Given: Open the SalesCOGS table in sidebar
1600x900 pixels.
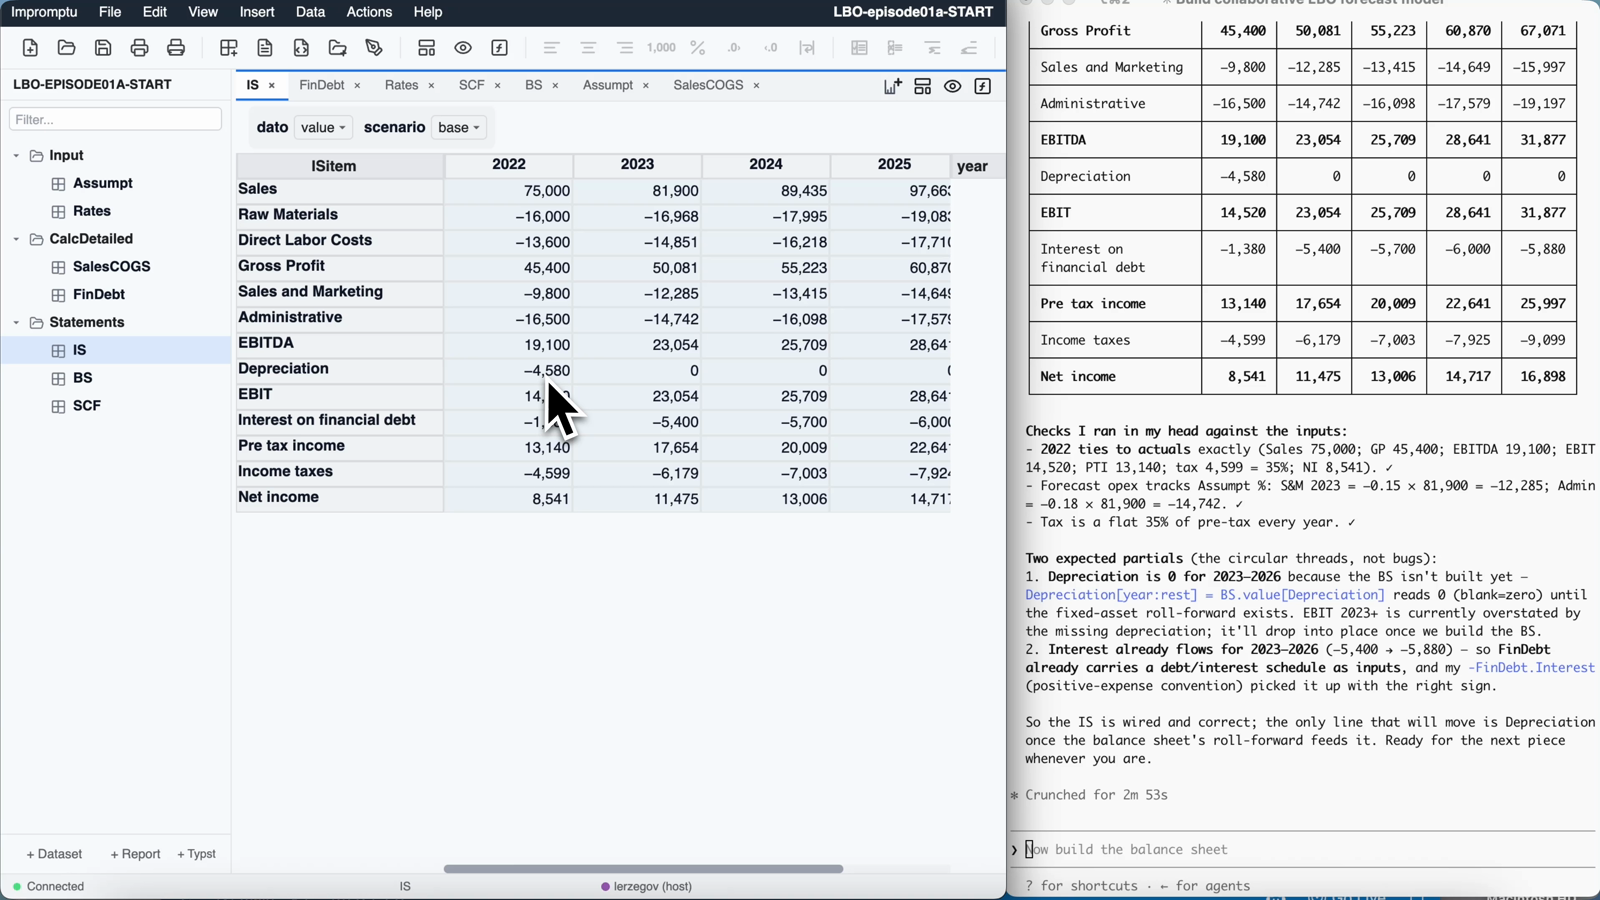Looking at the screenshot, I should pos(111,267).
